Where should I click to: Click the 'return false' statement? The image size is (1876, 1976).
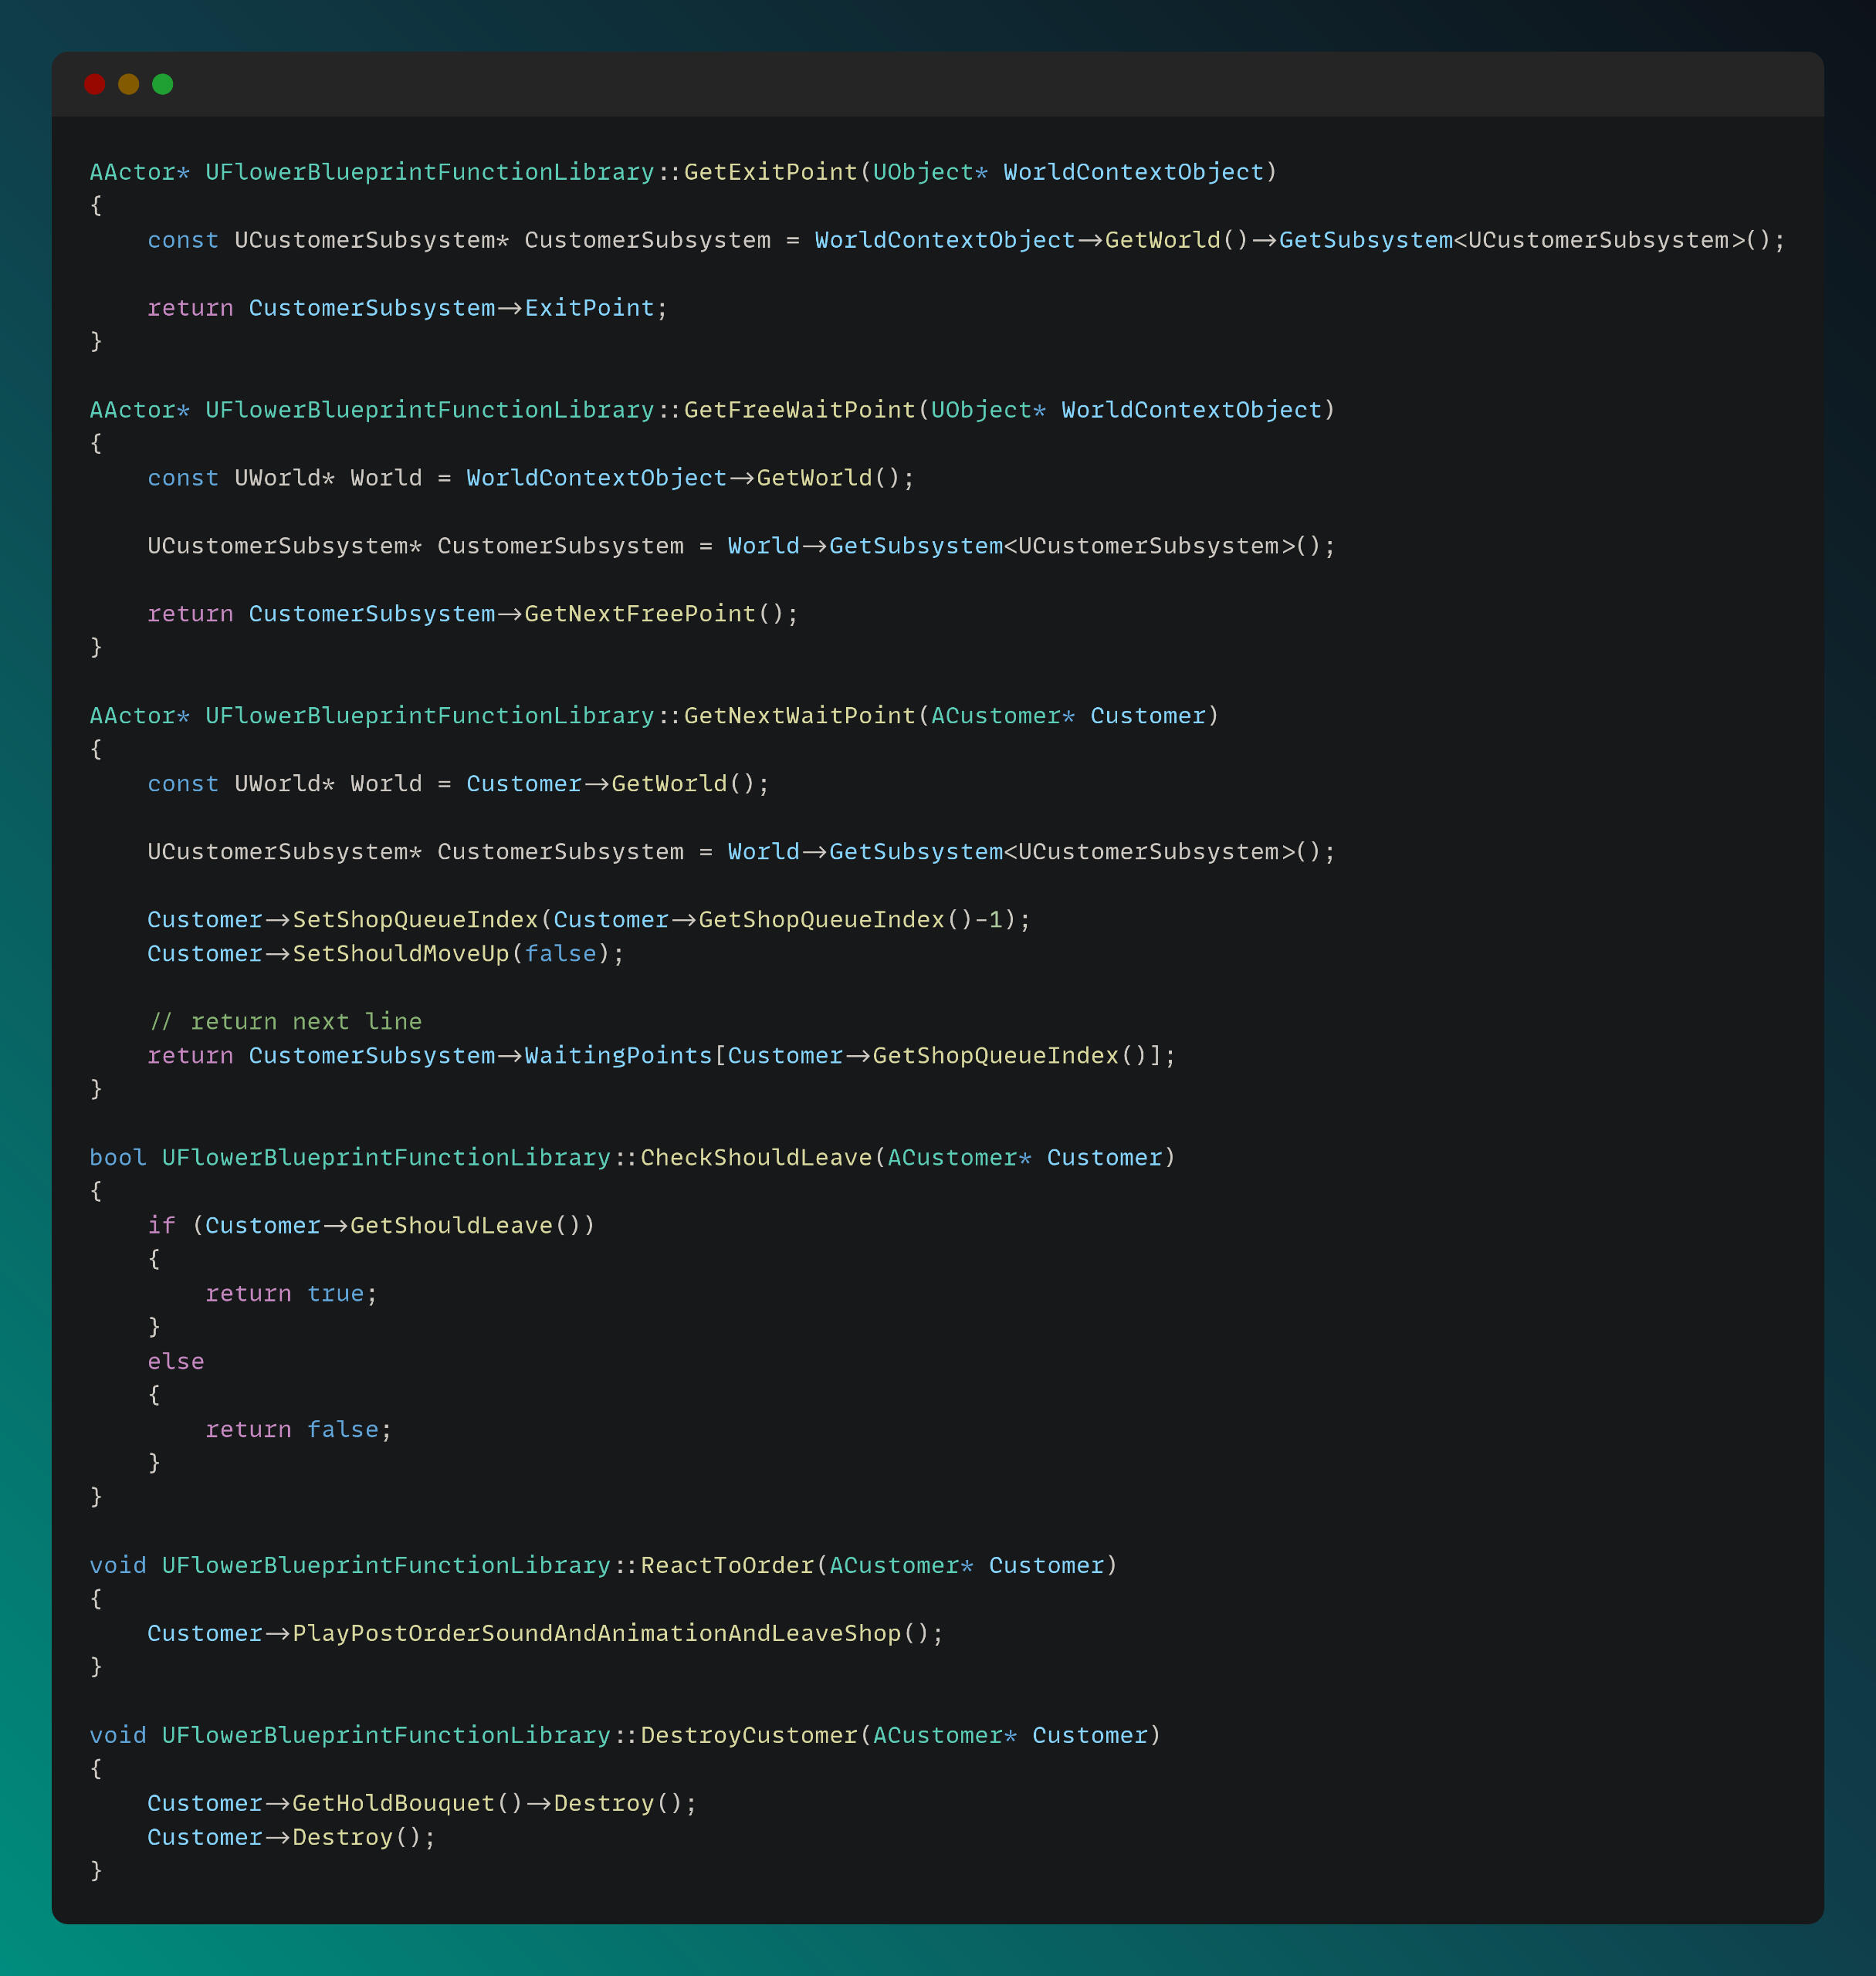click(x=297, y=1430)
